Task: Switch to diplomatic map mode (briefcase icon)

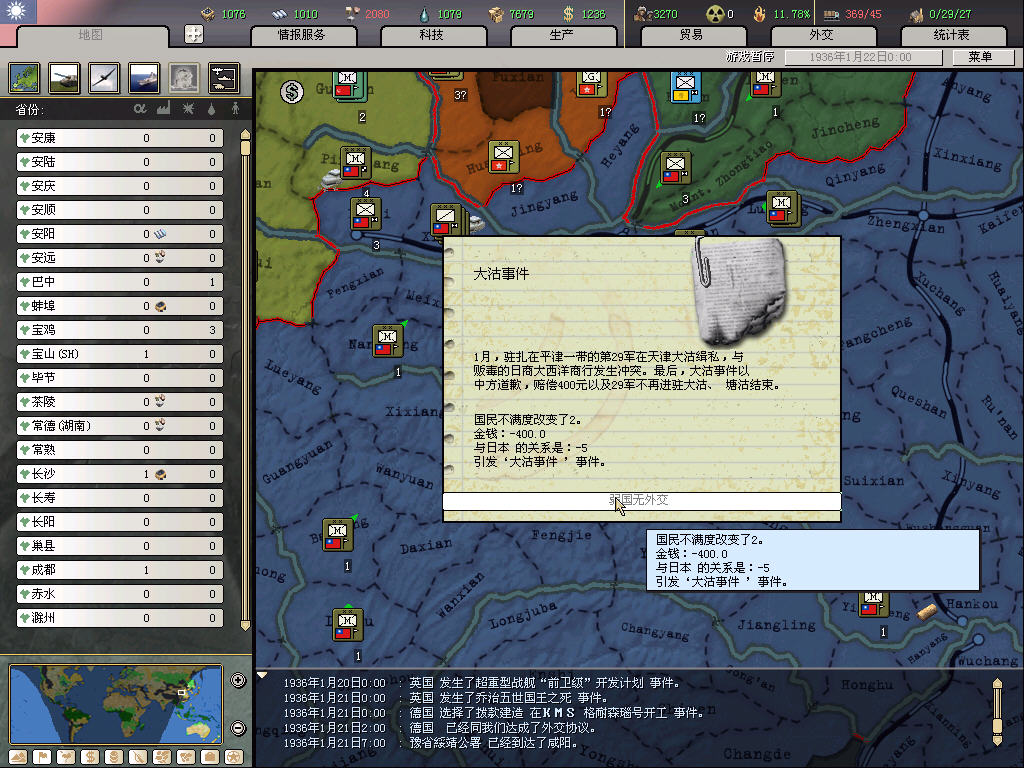Action: 210,757
